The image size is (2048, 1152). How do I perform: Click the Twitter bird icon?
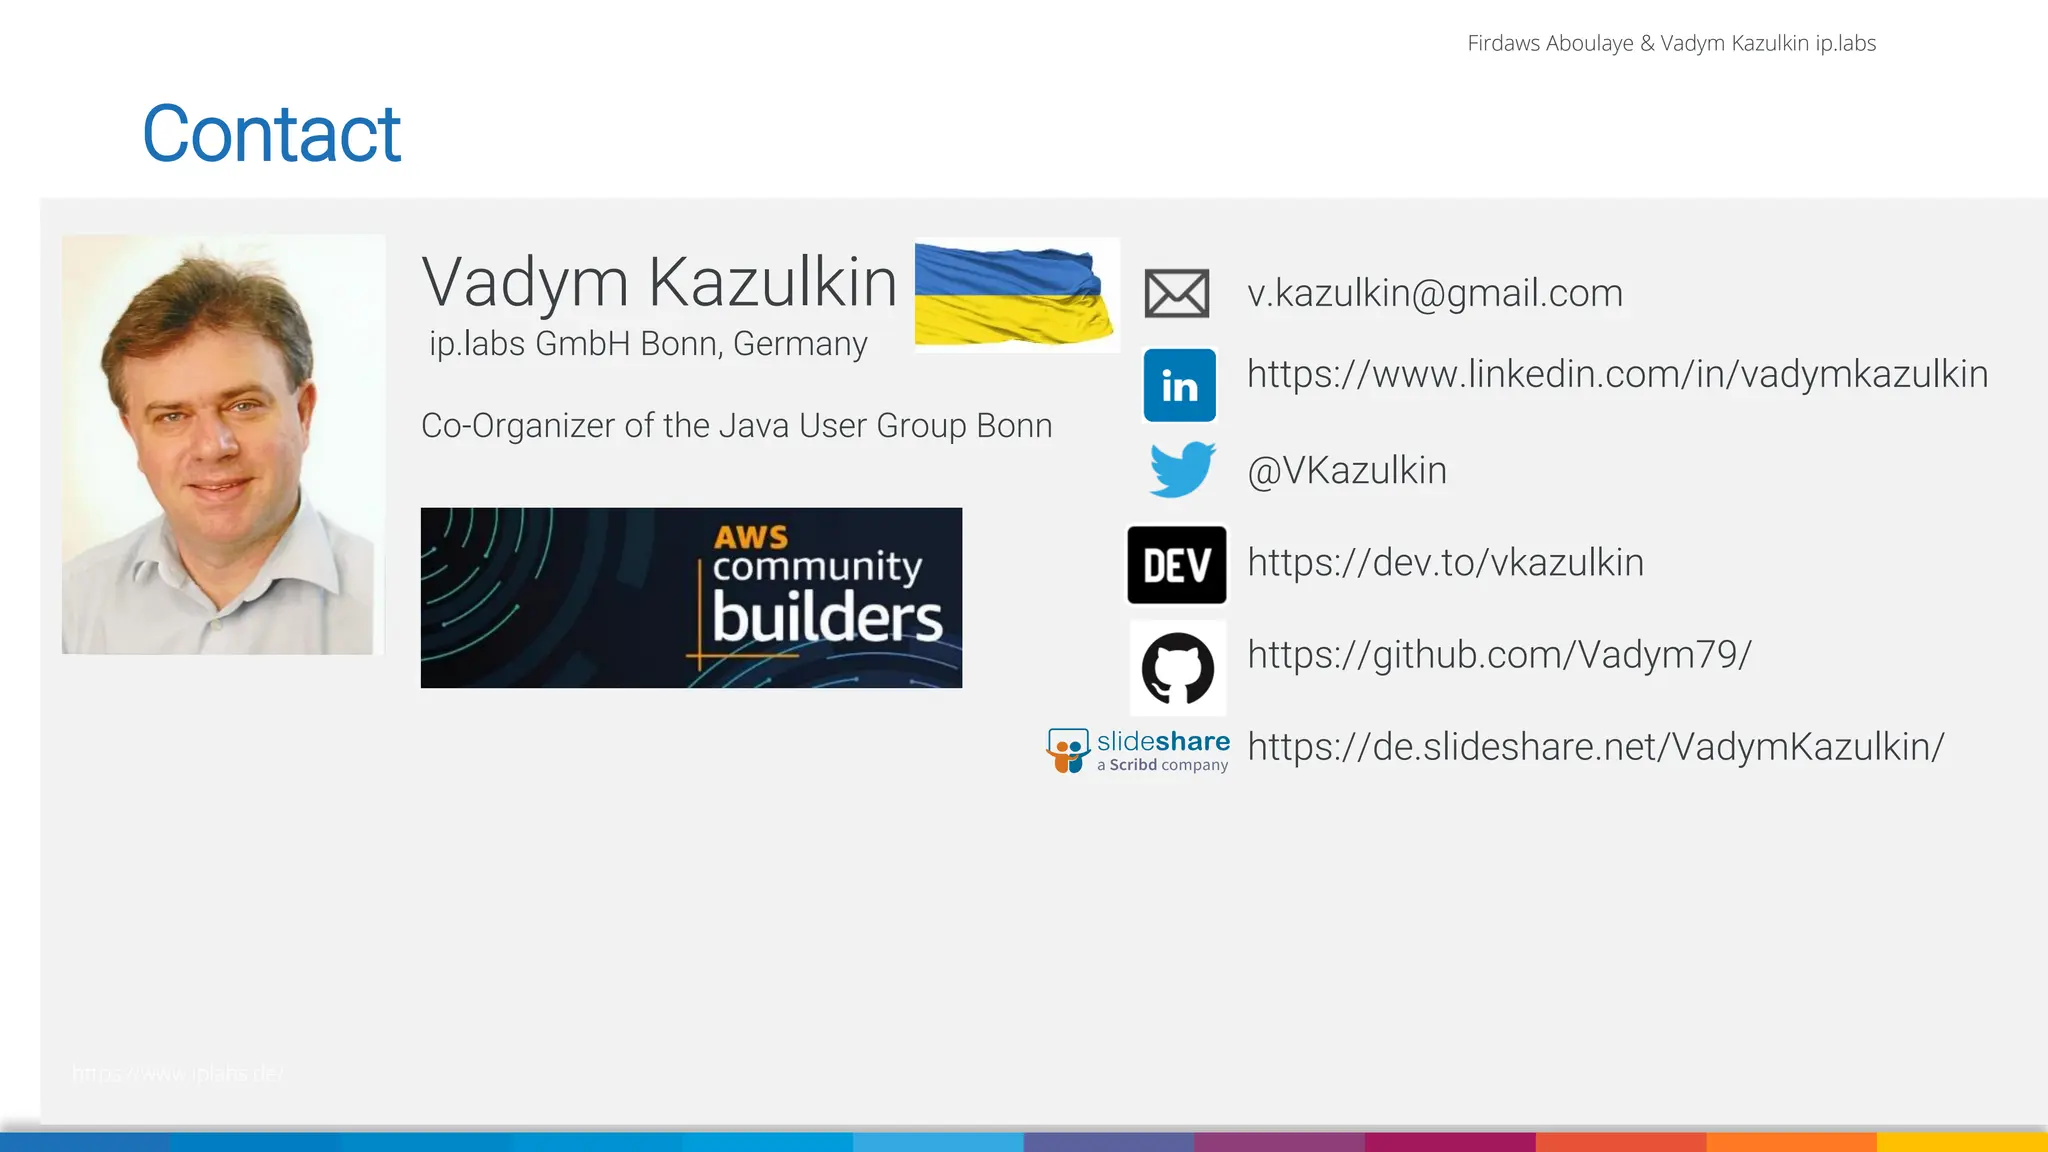[1182, 469]
